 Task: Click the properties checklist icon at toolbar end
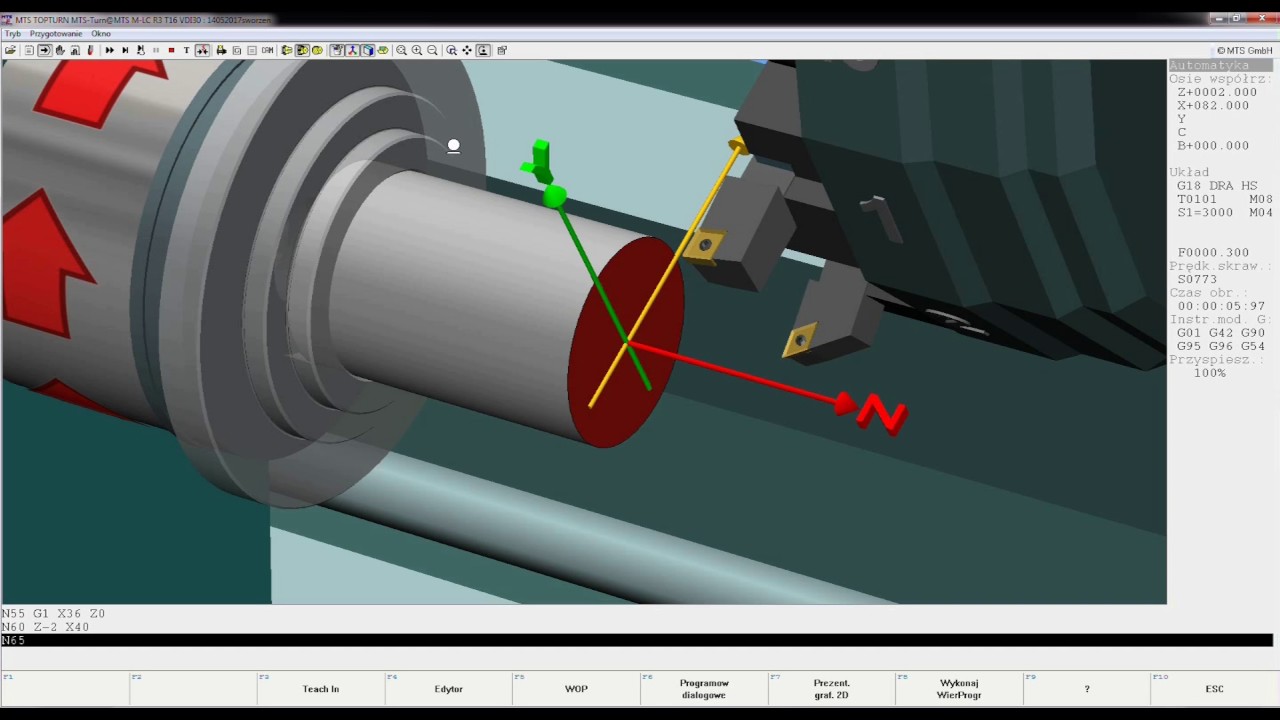(x=502, y=50)
